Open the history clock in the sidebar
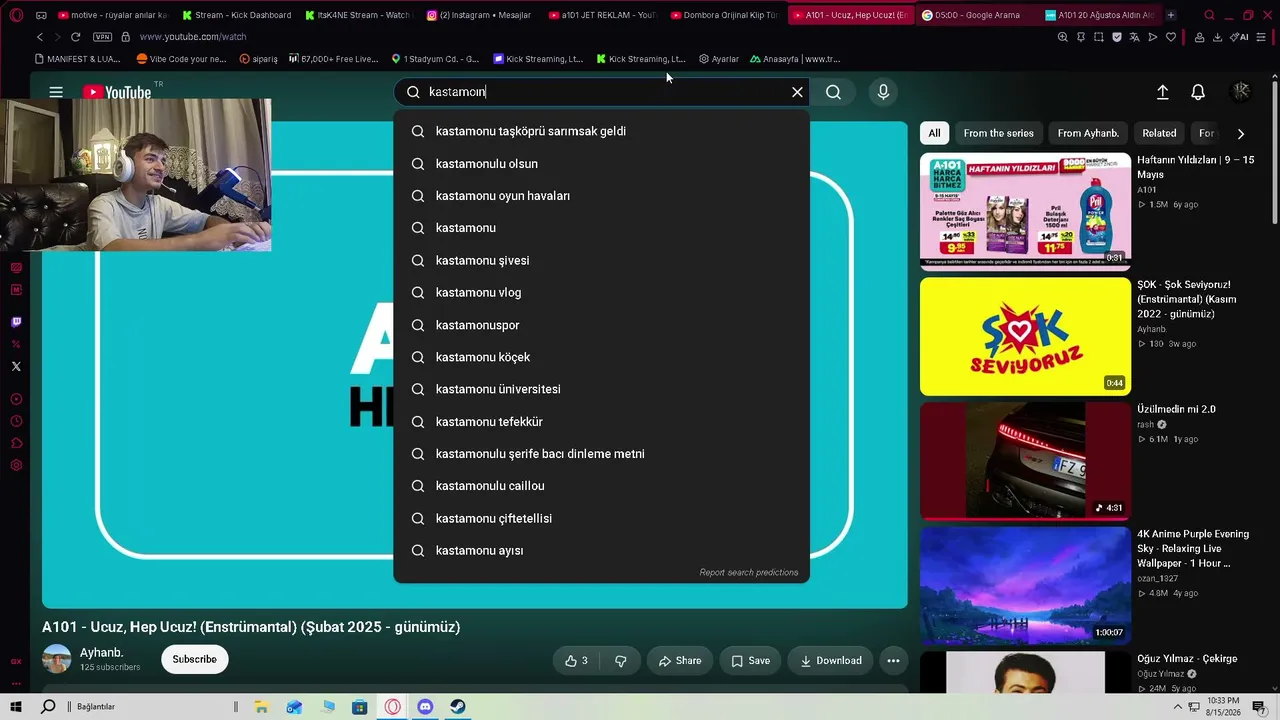This screenshot has width=1280, height=720. [x=16, y=421]
